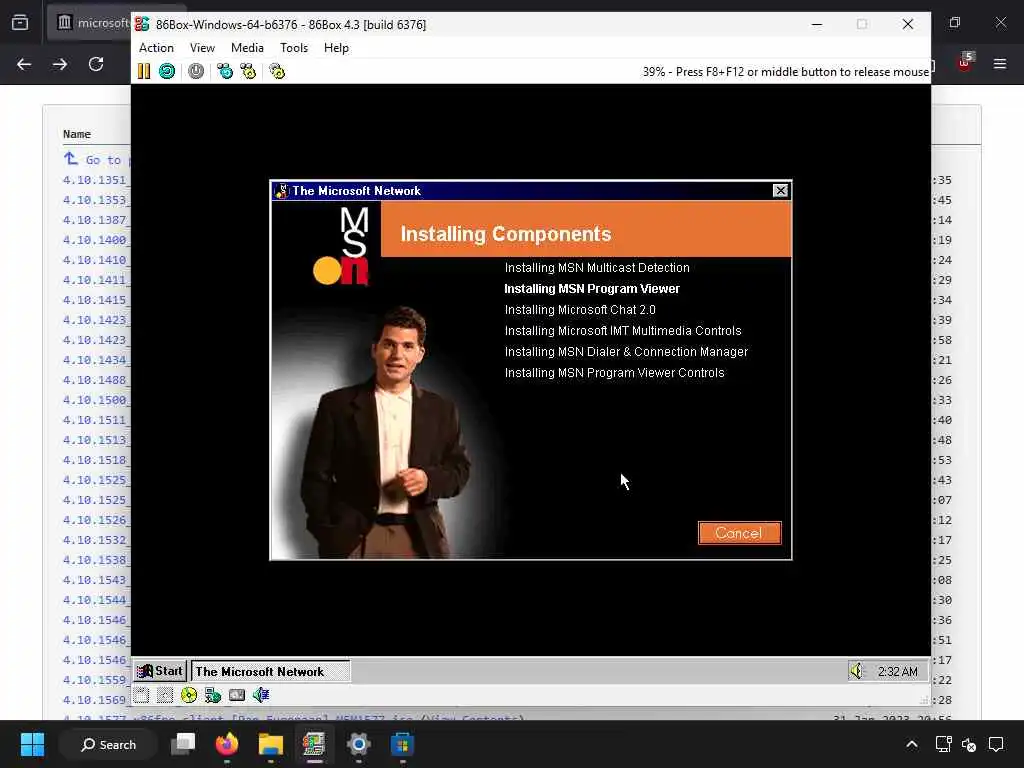Click 86Box window title icon
The image size is (1024, 768).
(142, 24)
